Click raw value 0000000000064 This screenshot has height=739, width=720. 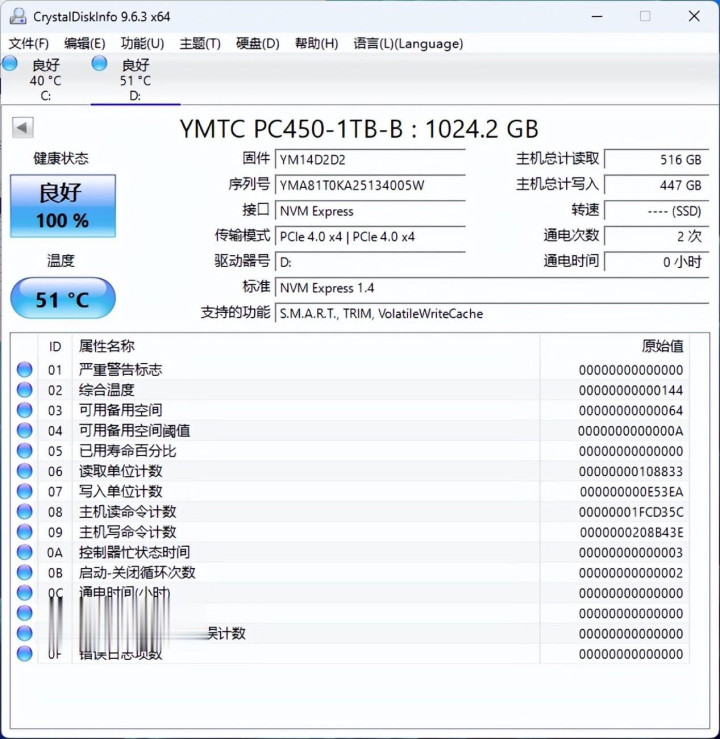[x=631, y=411]
